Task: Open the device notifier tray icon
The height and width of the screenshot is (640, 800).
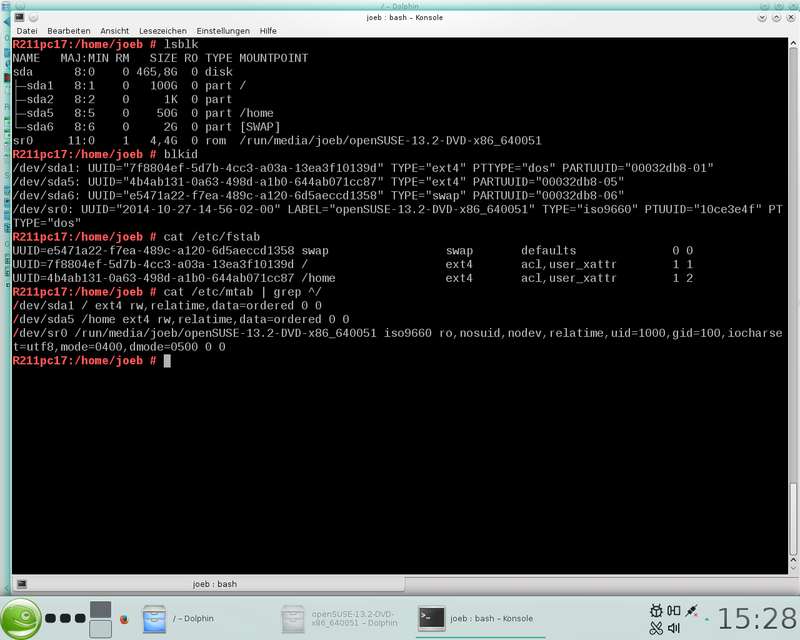Action: (x=673, y=610)
